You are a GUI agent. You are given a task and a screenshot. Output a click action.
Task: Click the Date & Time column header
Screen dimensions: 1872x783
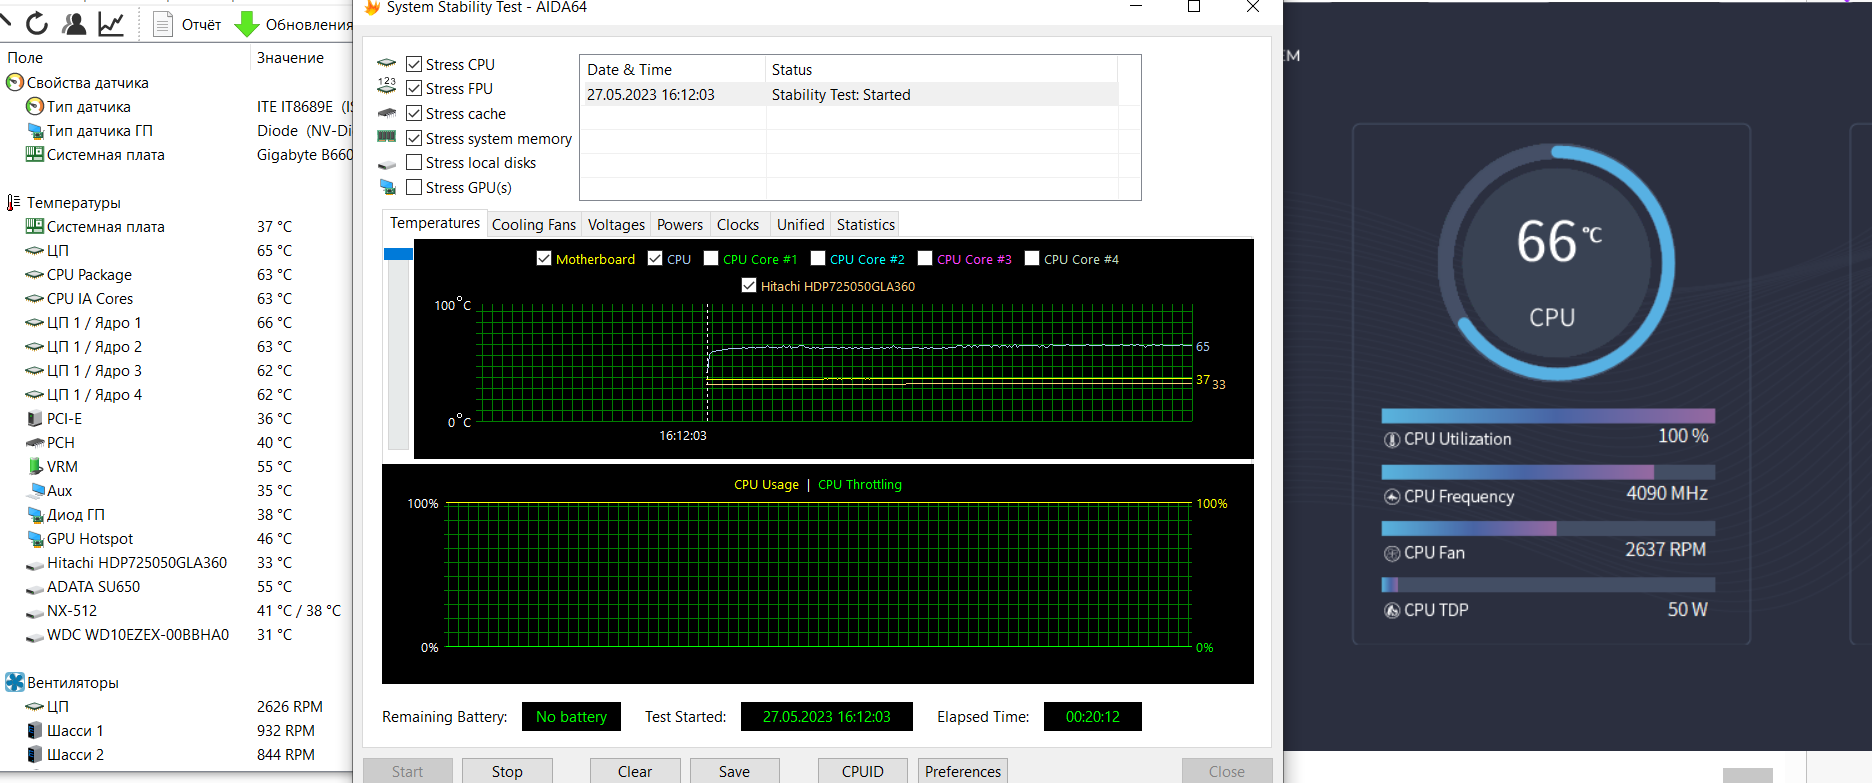pos(672,69)
